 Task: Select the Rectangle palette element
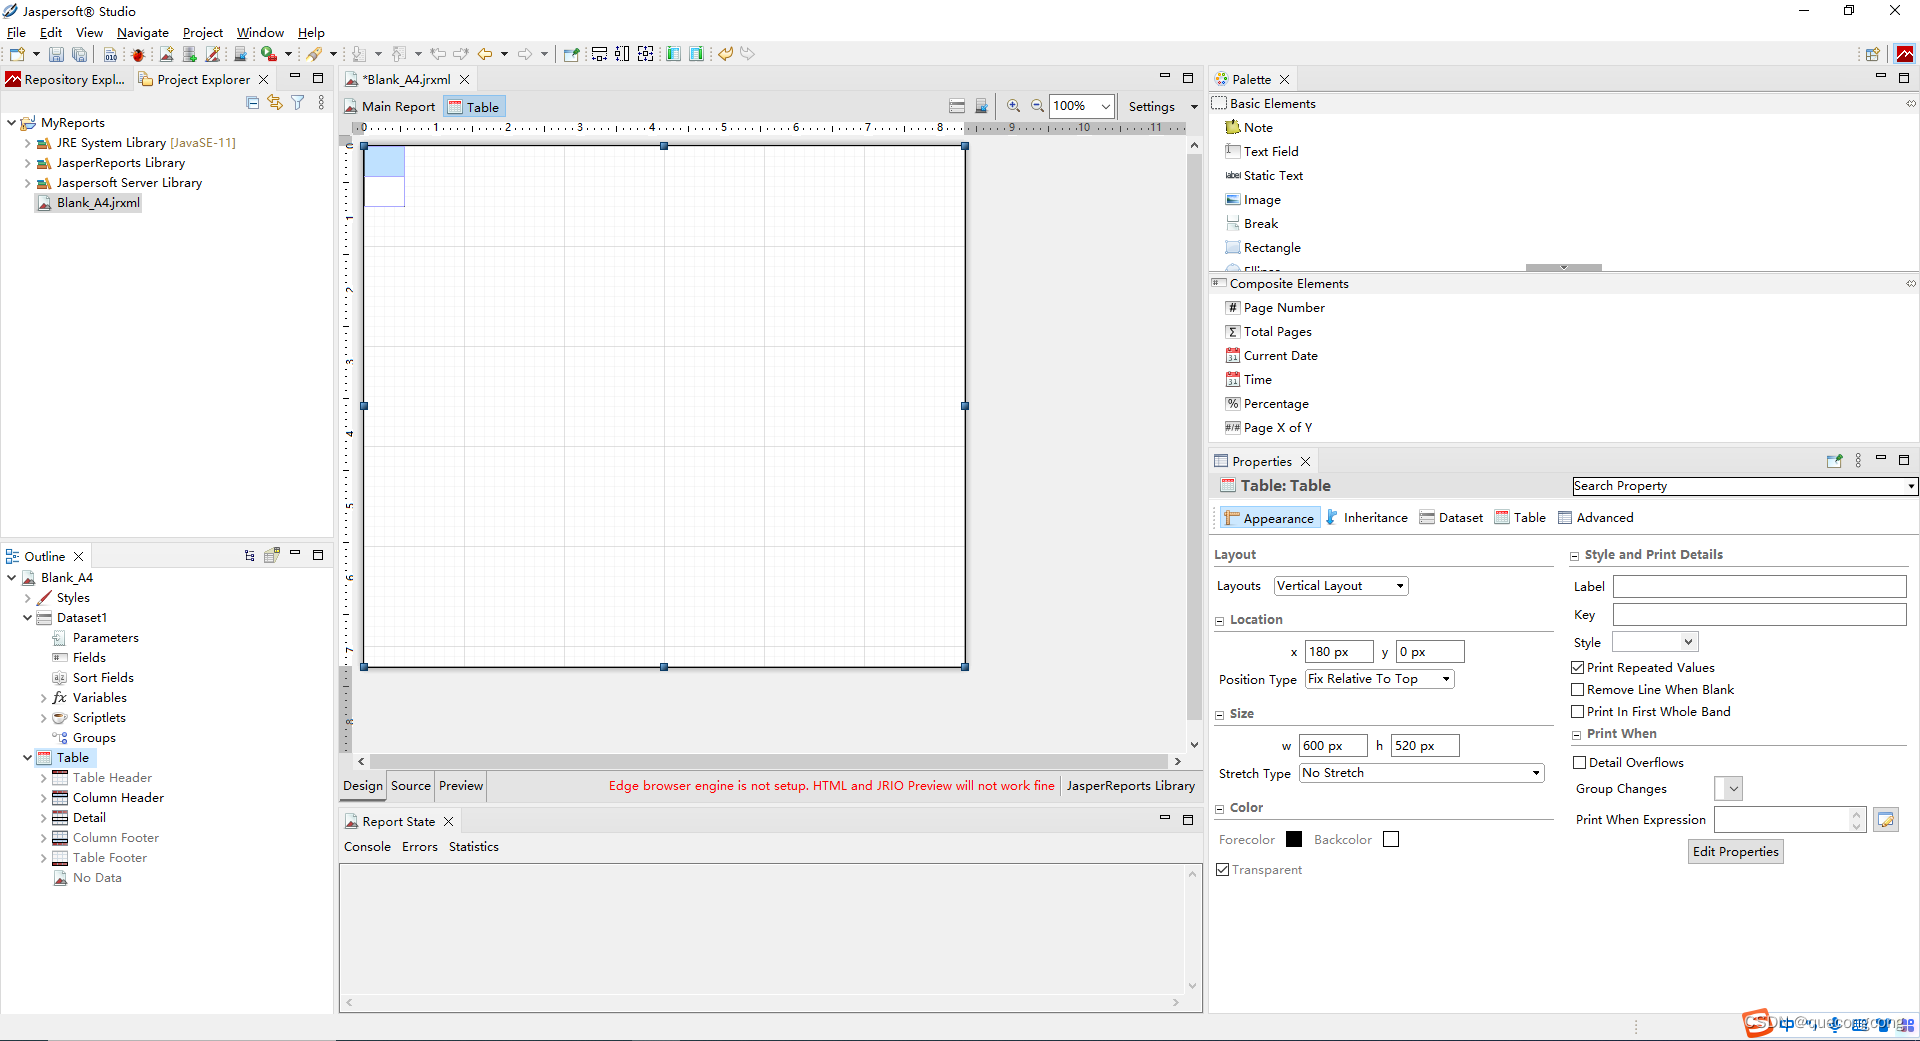pyautogui.click(x=1263, y=247)
